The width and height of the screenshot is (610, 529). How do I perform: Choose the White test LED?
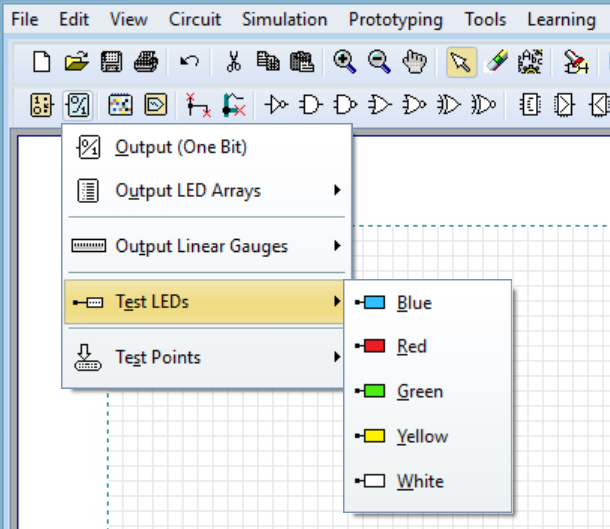428,481
